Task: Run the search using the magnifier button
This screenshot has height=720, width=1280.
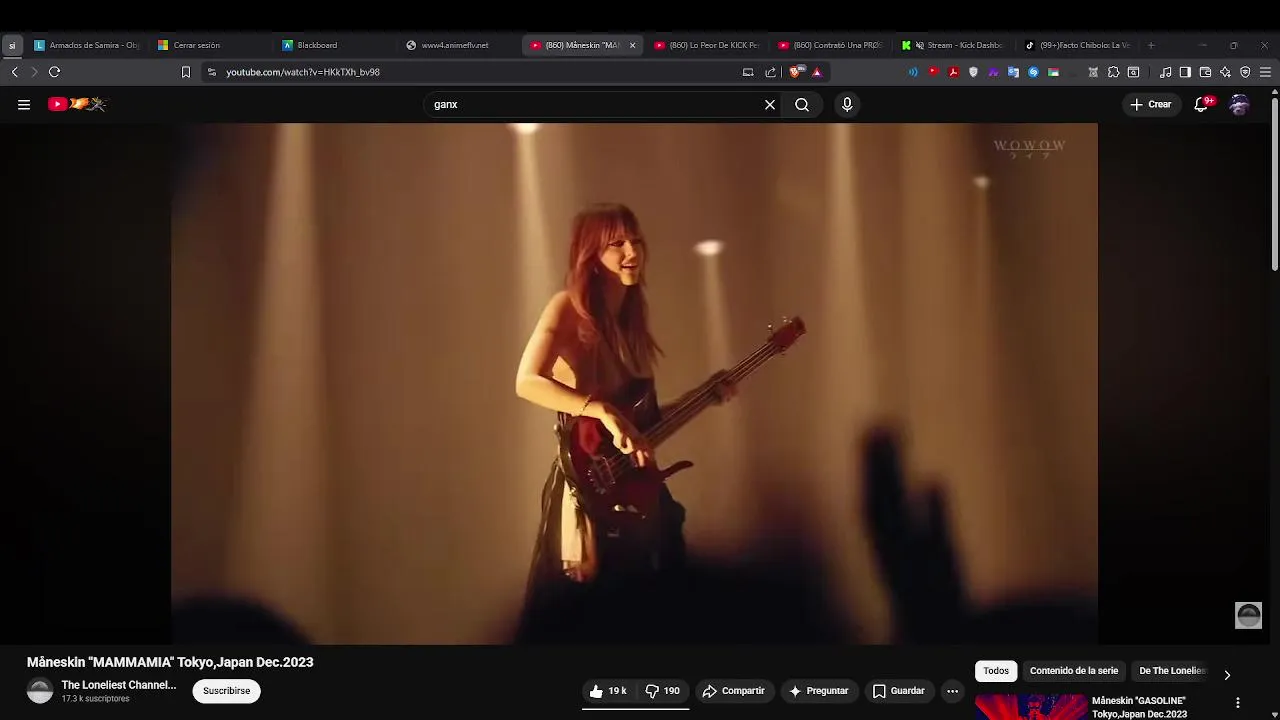Action: coord(802,104)
